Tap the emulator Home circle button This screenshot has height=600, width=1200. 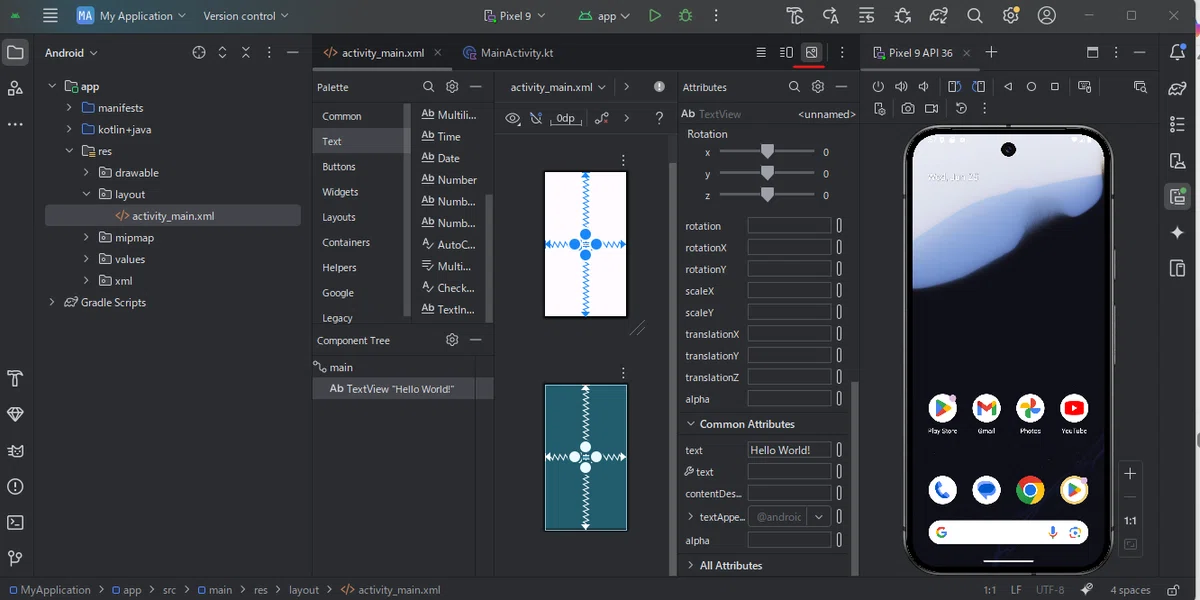[1031, 87]
